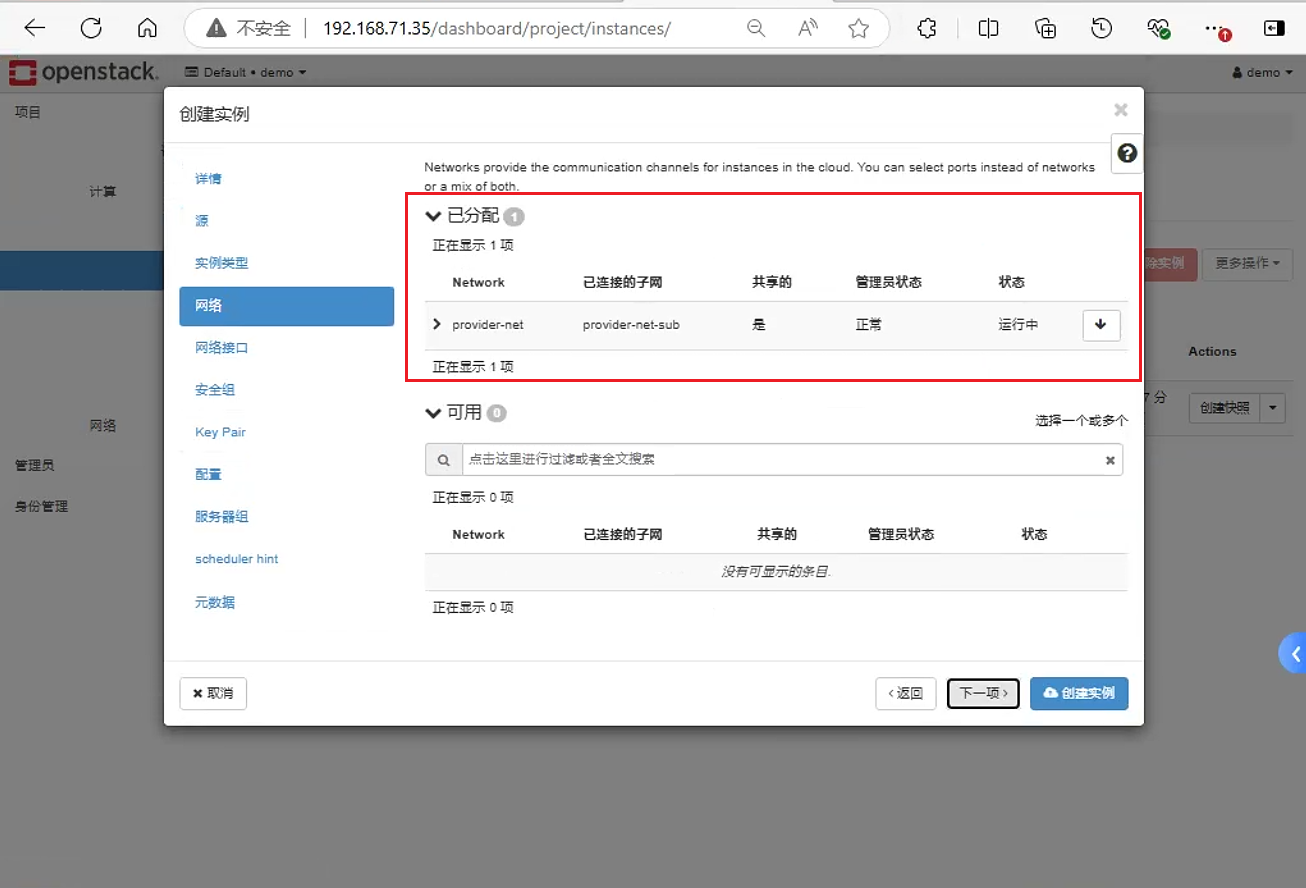Add page to favorites with star icon
1306x888 pixels.
(x=858, y=28)
